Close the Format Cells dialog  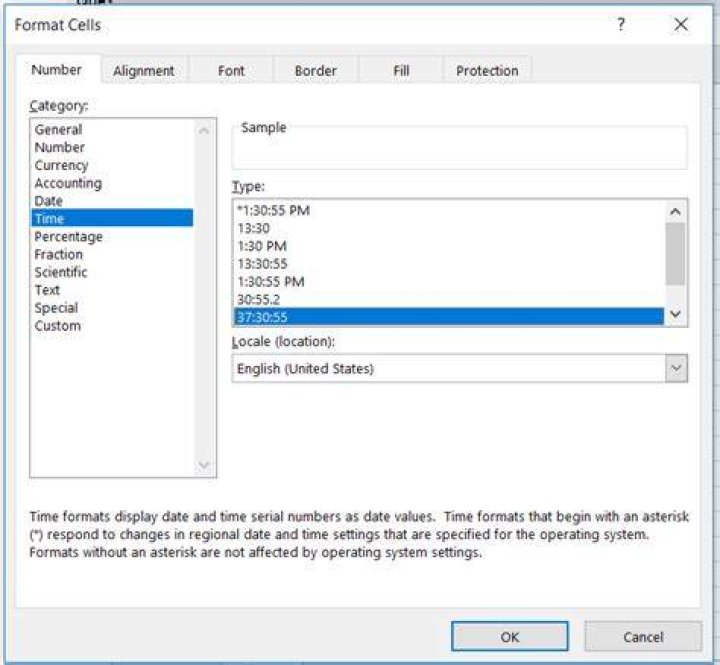click(681, 24)
